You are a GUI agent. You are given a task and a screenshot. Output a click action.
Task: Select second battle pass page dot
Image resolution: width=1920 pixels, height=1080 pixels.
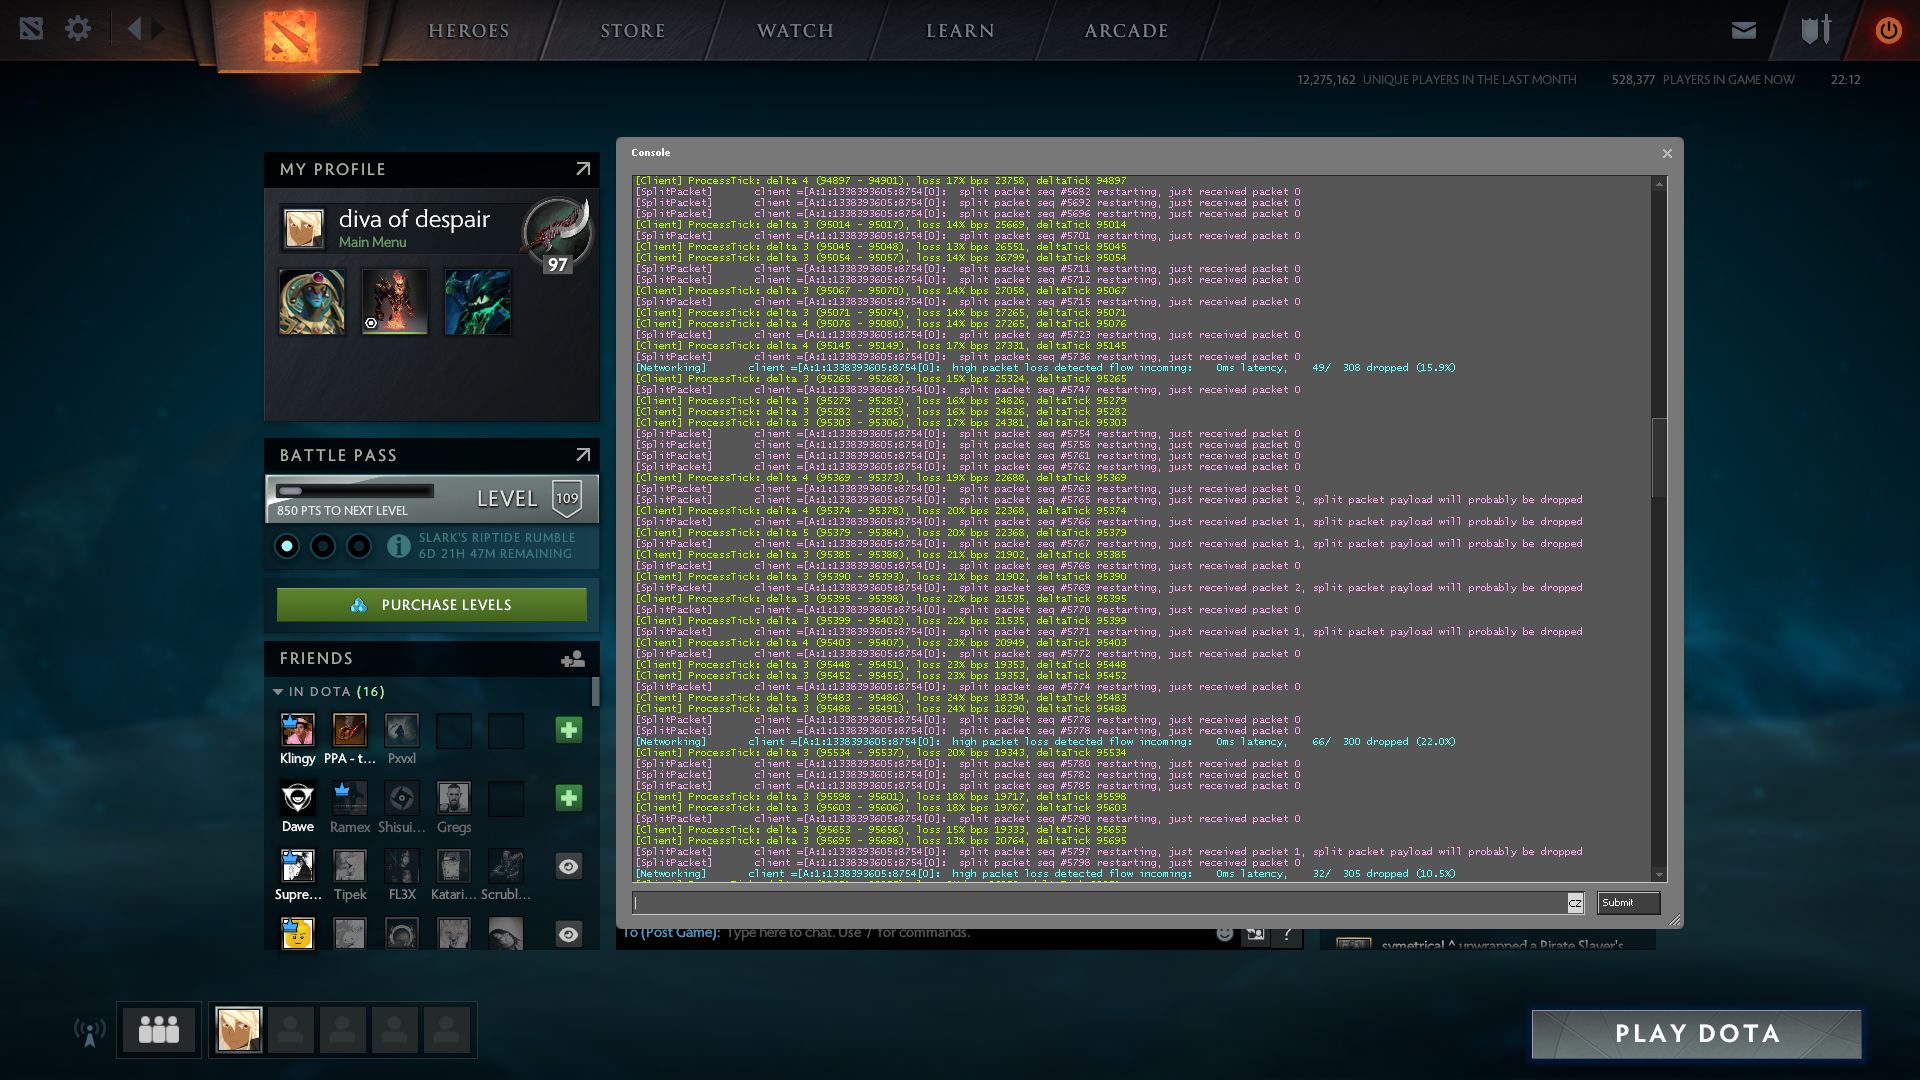(x=323, y=546)
